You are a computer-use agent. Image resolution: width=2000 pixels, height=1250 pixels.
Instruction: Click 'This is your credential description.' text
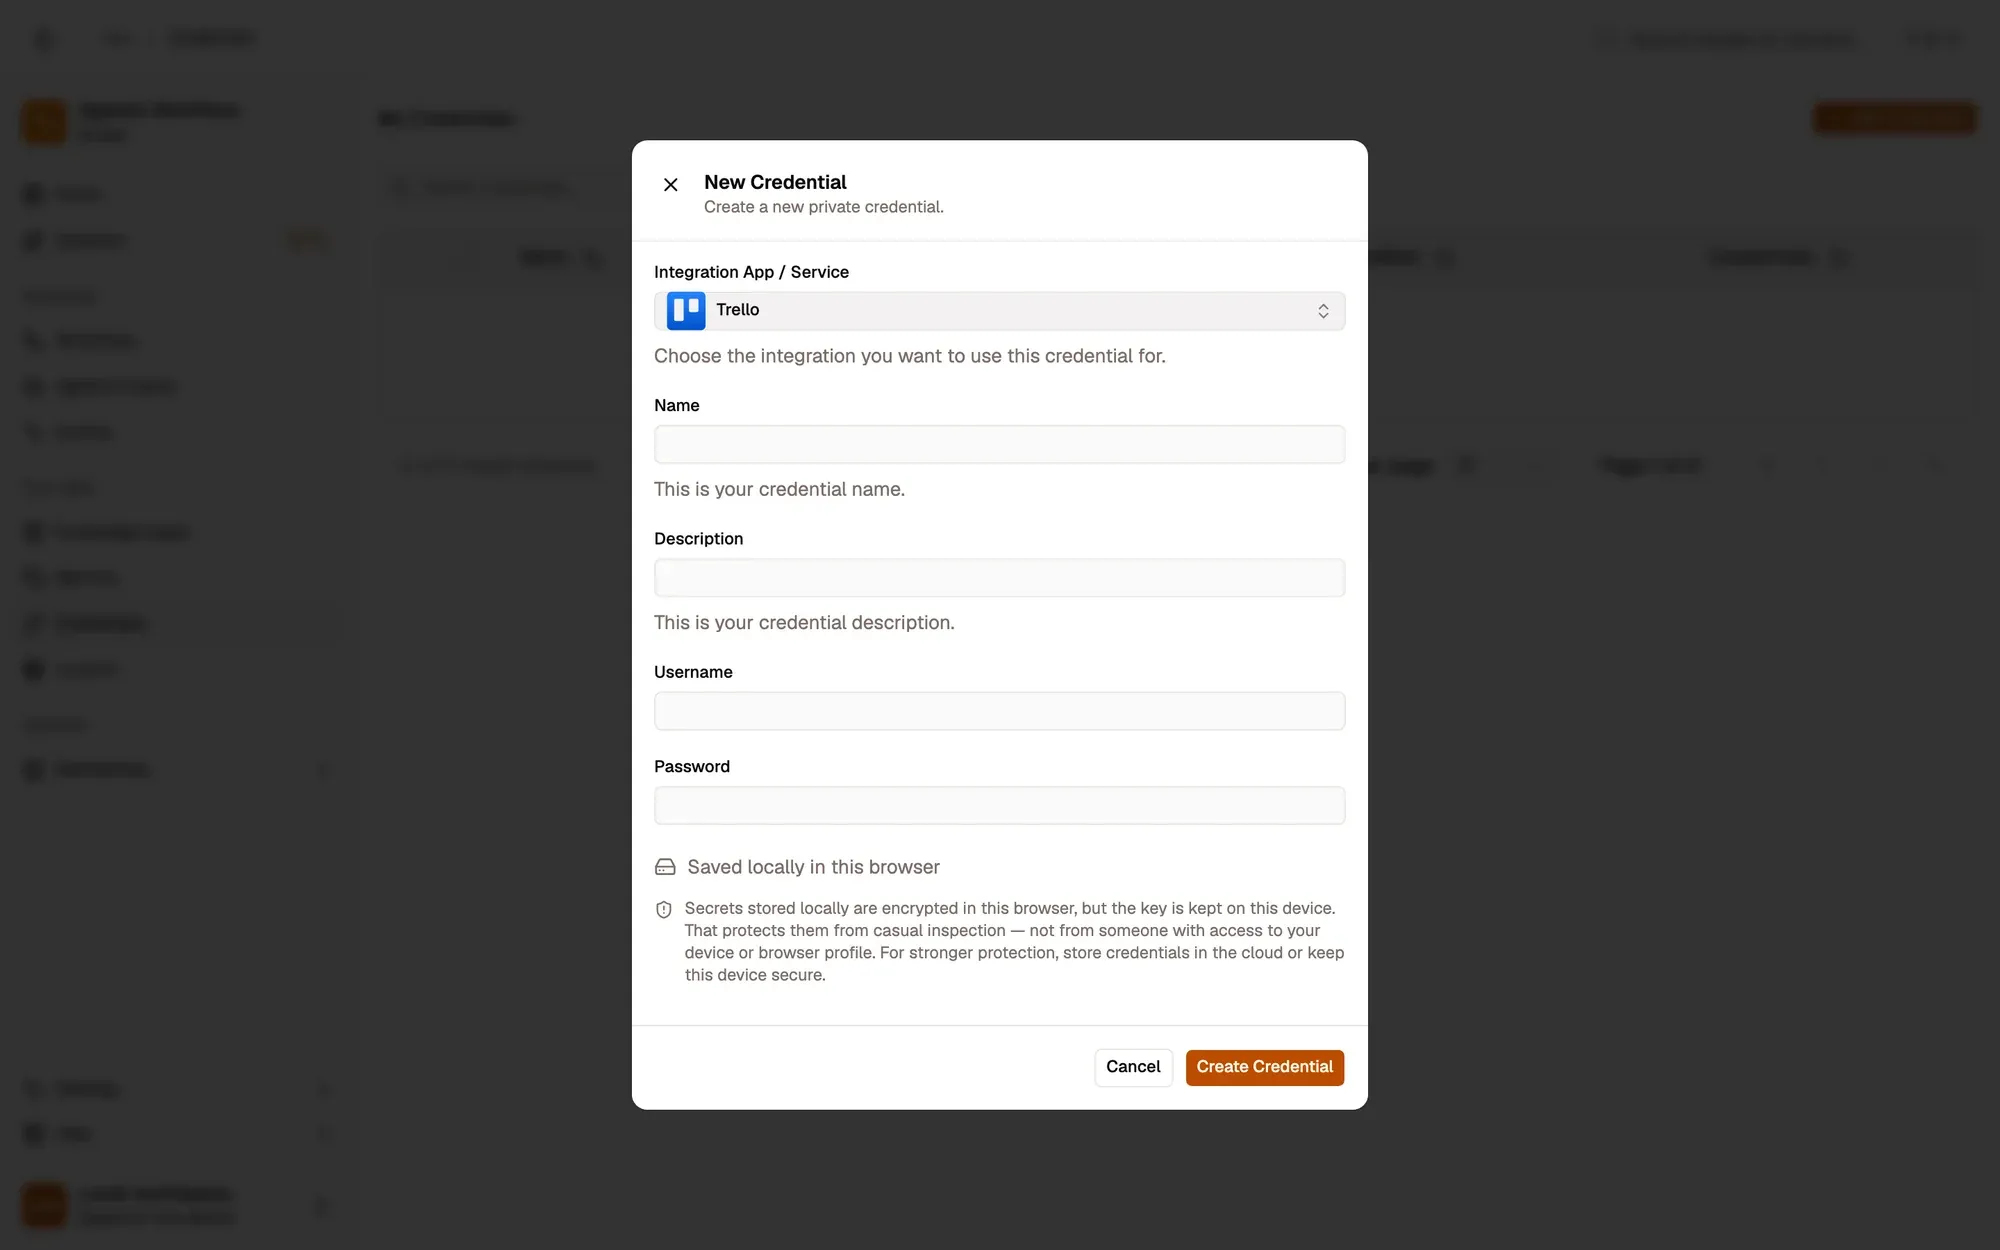tap(804, 622)
